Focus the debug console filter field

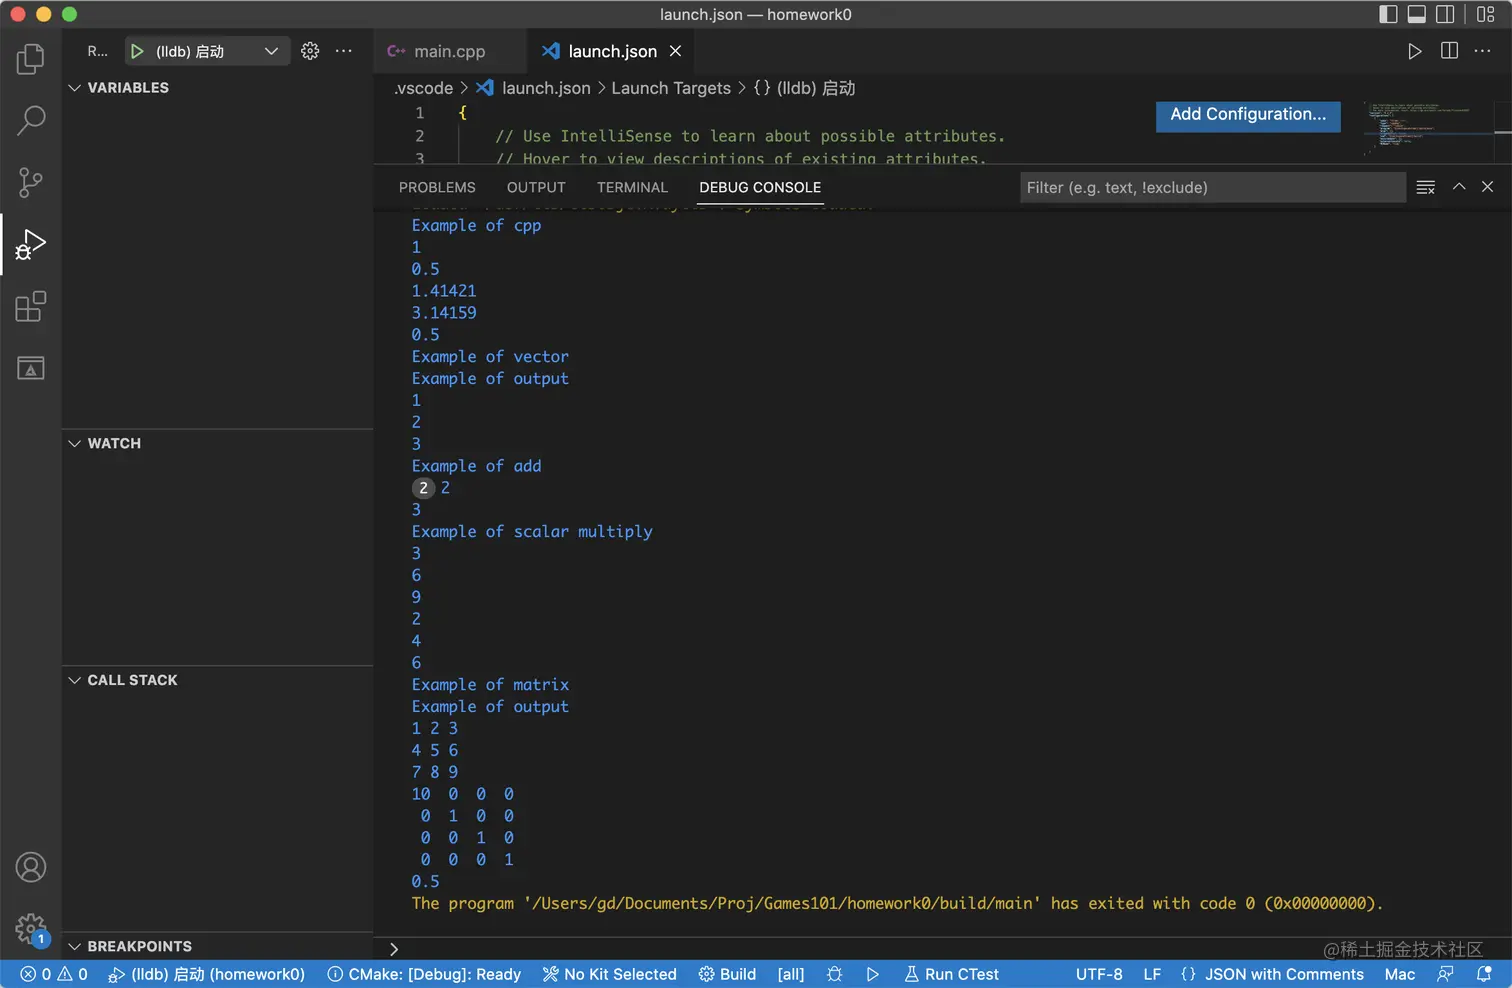(x=1210, y=187)
